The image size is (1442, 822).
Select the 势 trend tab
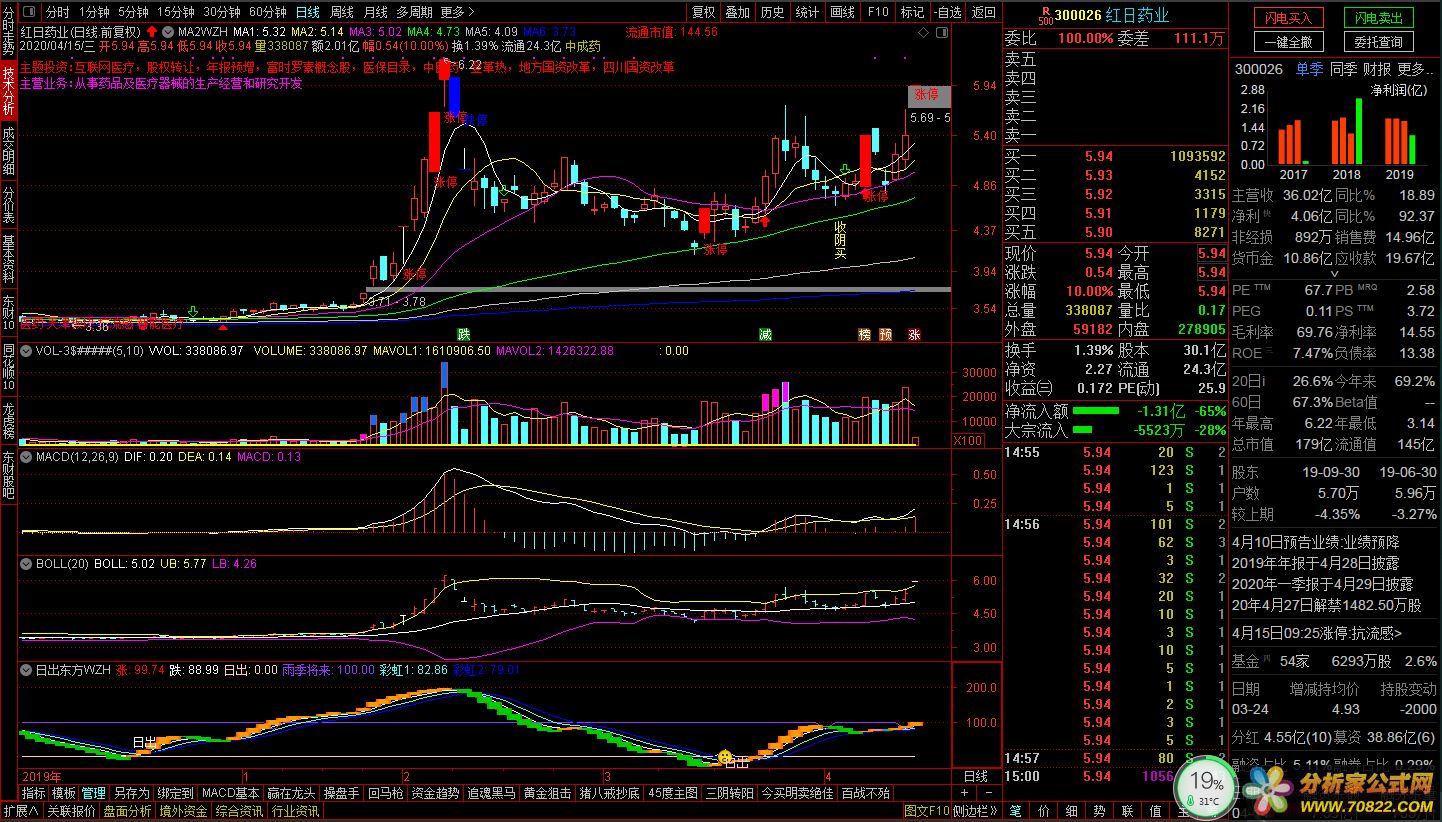pos(1100,810)
